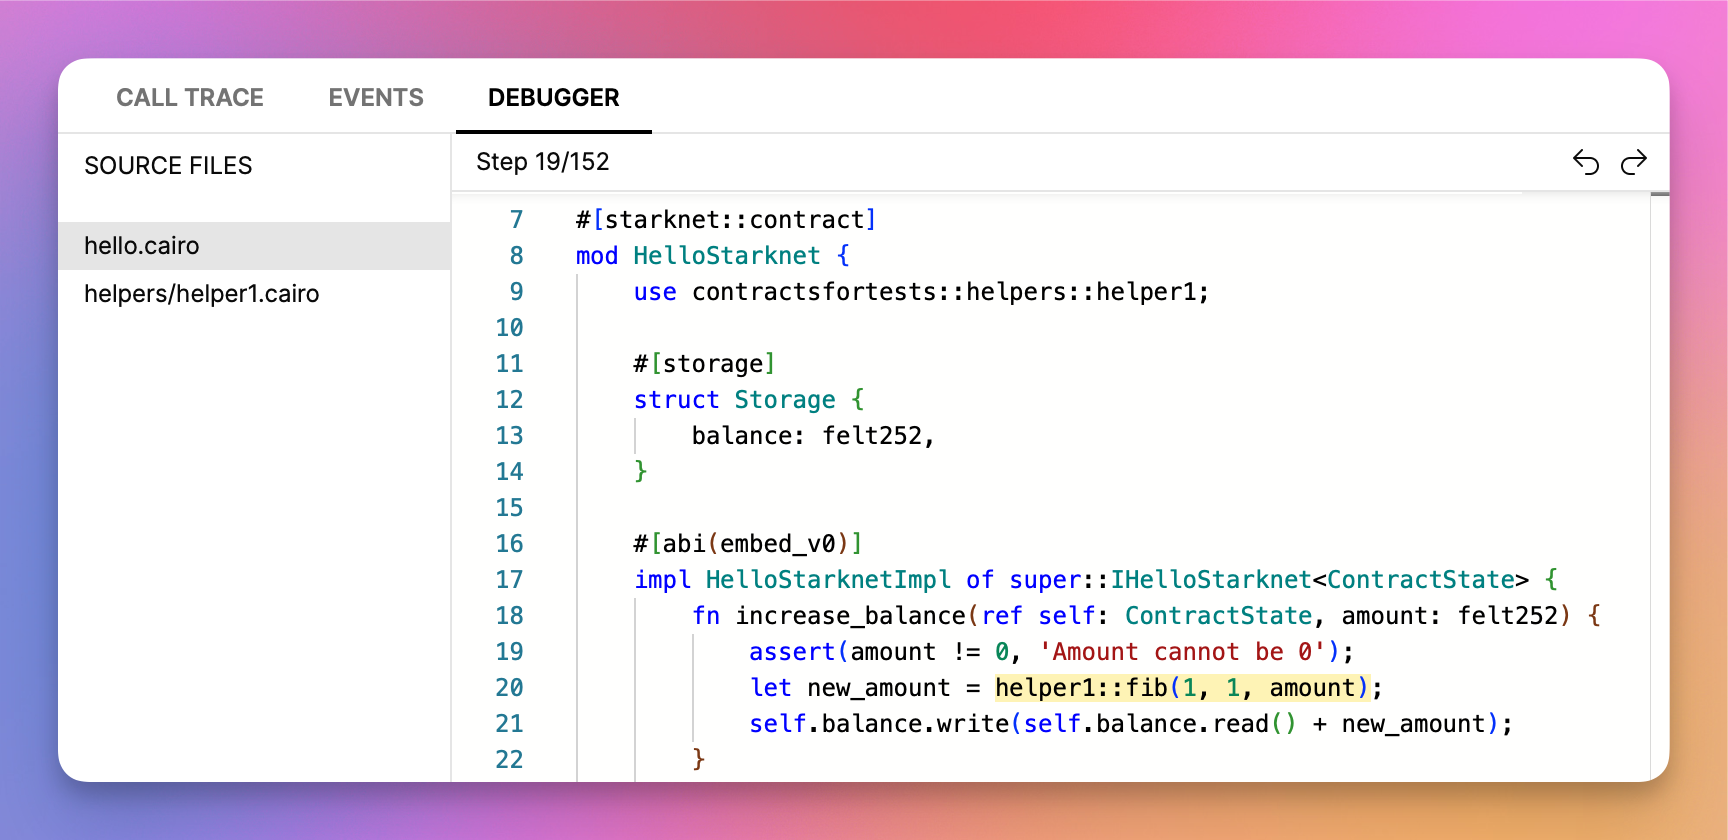
Task: Click 'use contractsfortests::helpers::helper1;' line
Action: [921, 292]
